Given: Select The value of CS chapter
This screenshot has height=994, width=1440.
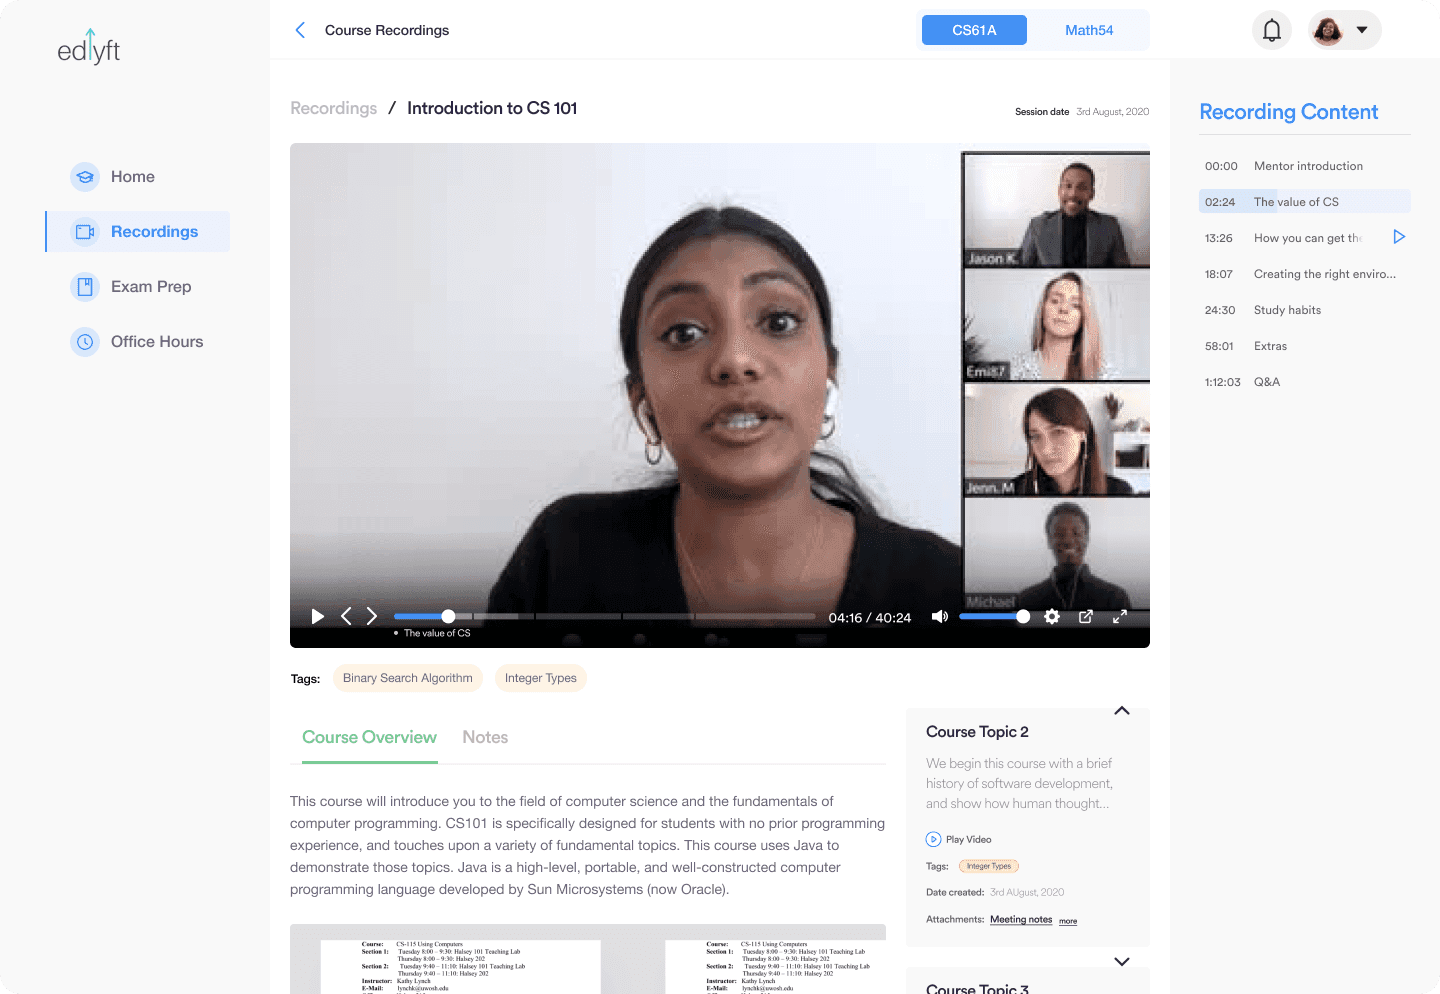Looking at the screenshot, I should (1305, 202).
